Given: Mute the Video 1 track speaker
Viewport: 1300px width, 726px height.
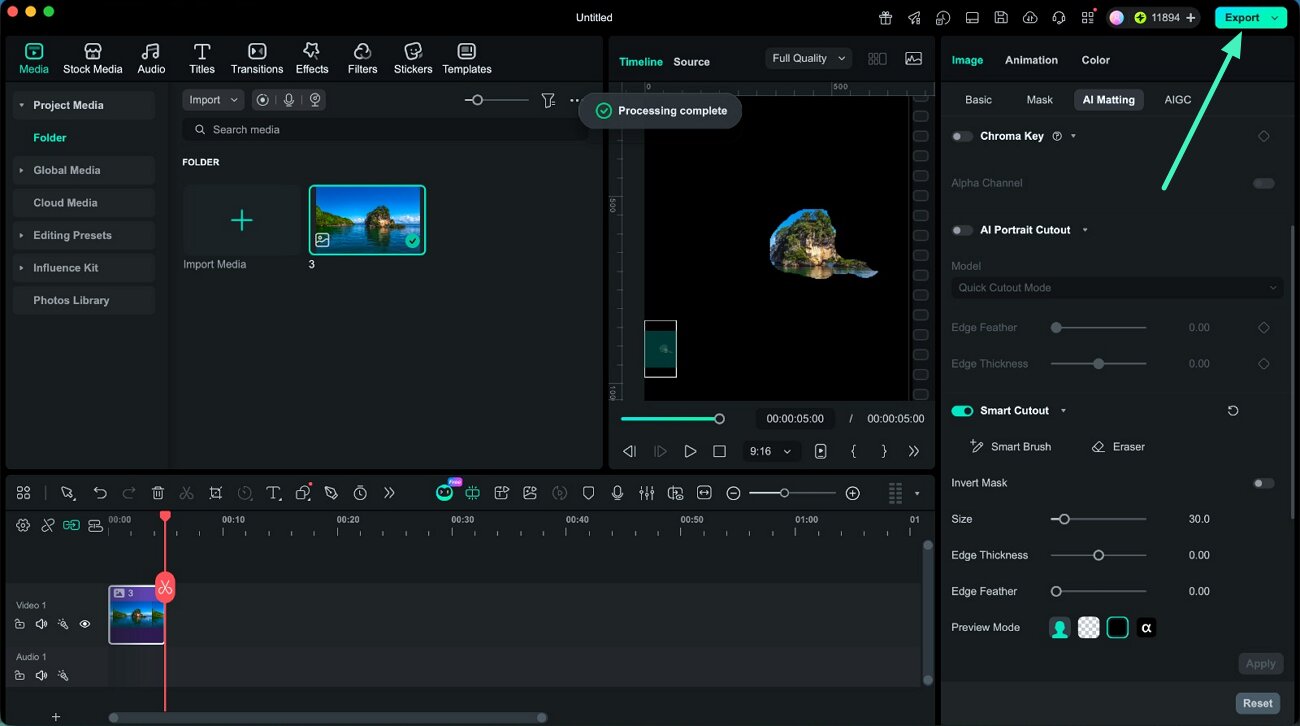Looking at the screenshot, I should 41,624.
